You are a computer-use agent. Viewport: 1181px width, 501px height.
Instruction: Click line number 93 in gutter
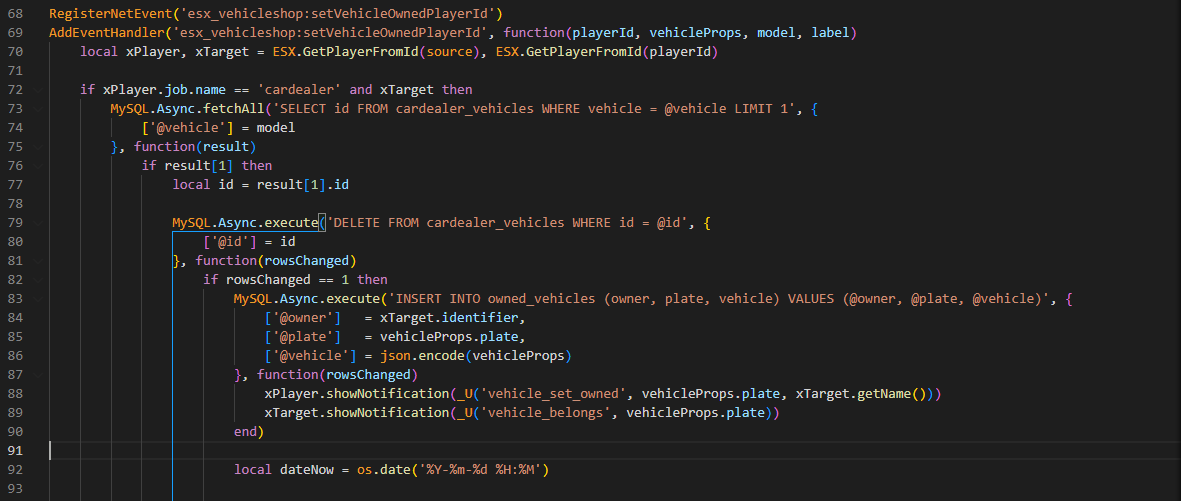(x=15, y=488)
